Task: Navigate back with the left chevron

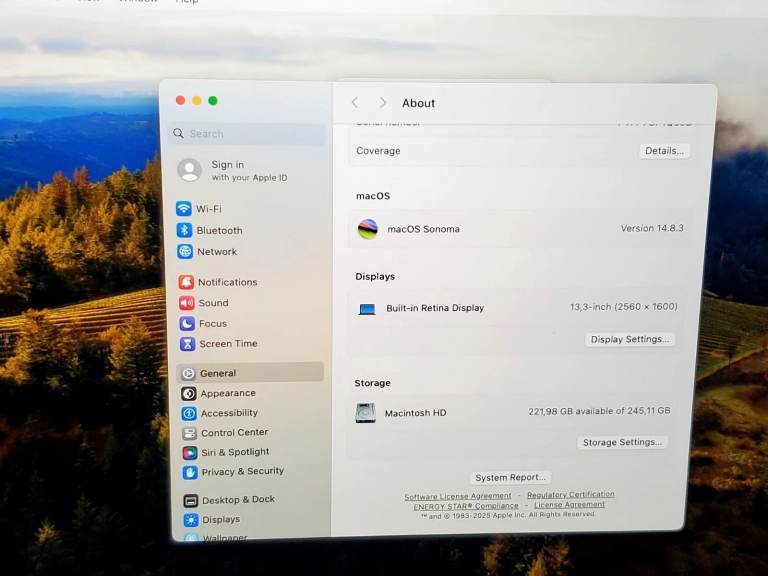Action: point(355,103)
